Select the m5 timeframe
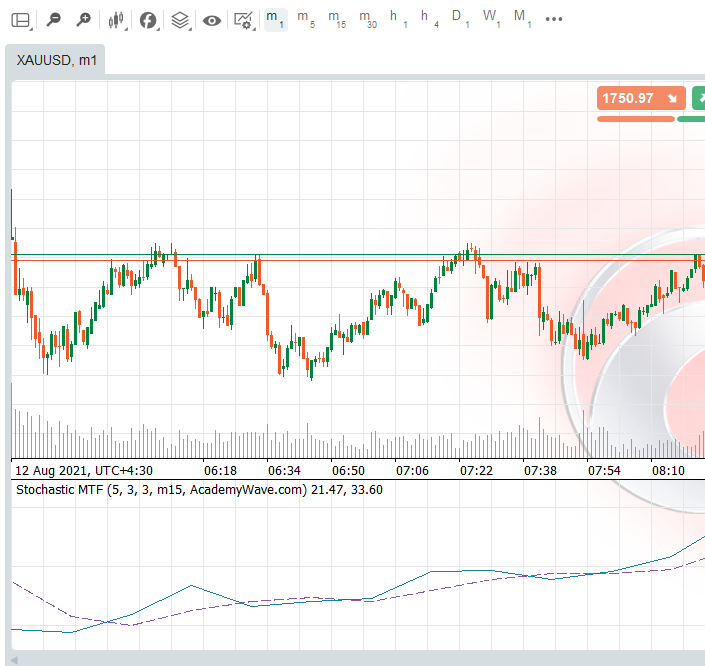Viewport: 705px width, 666px height. pyautogui.click(x=306, y=20)
